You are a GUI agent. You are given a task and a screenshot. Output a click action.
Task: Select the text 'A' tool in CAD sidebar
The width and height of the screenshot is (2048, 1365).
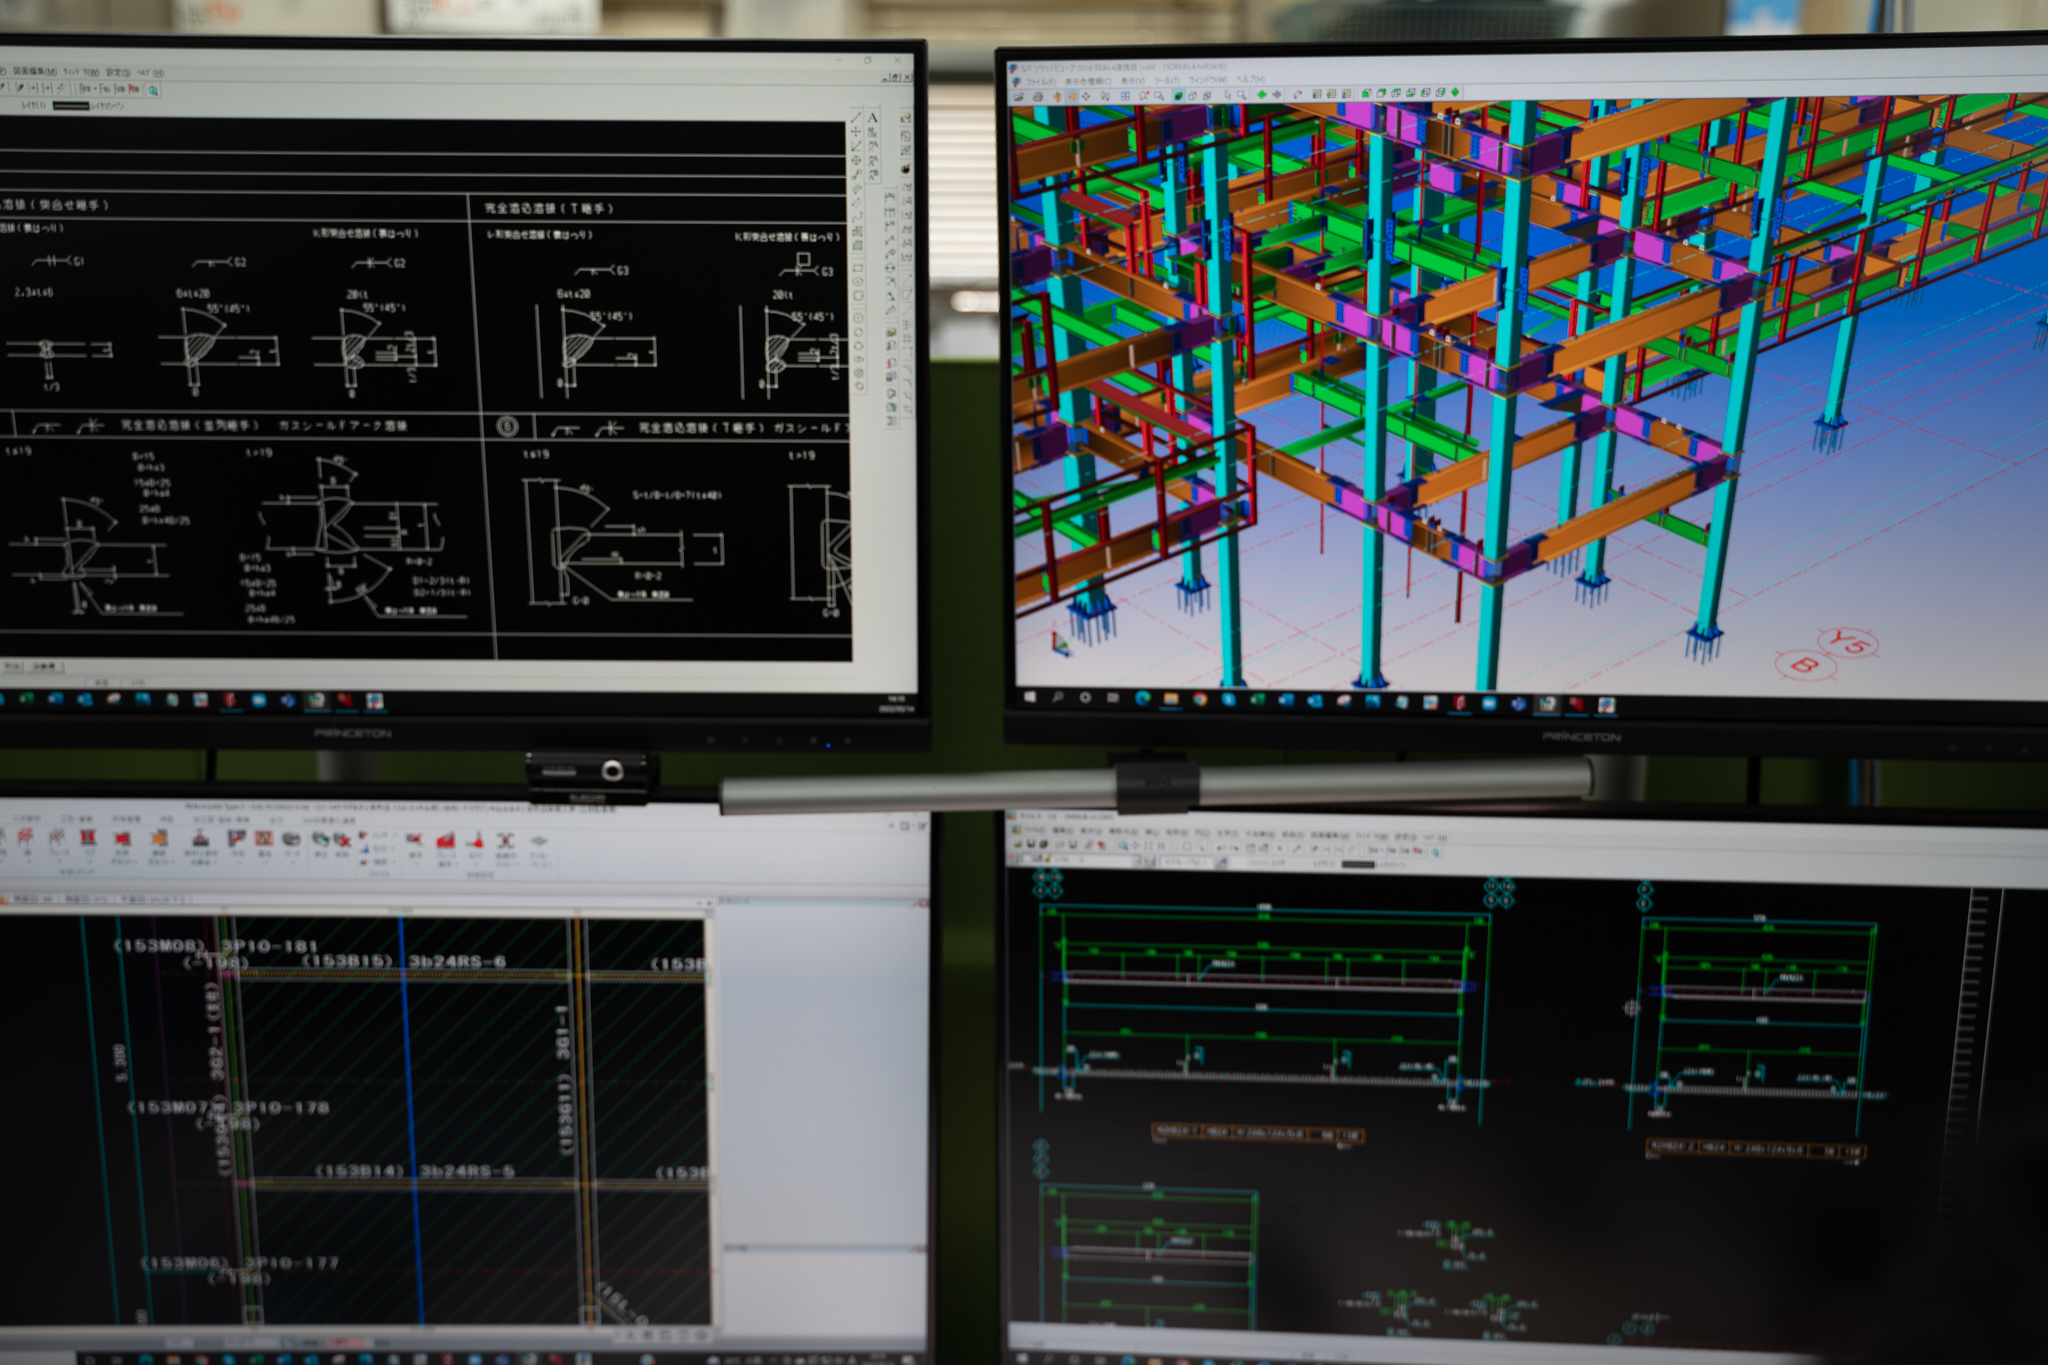click(x=873, y=118)
